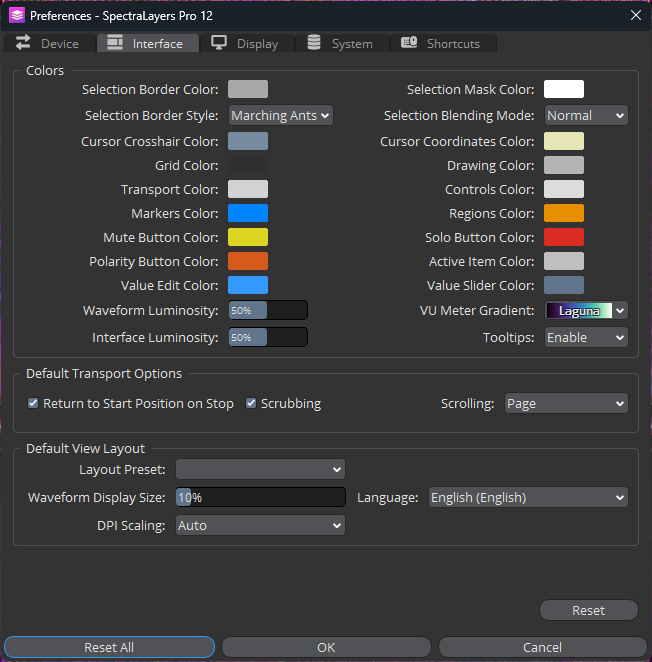Open the Display tab

coord(247,43)
